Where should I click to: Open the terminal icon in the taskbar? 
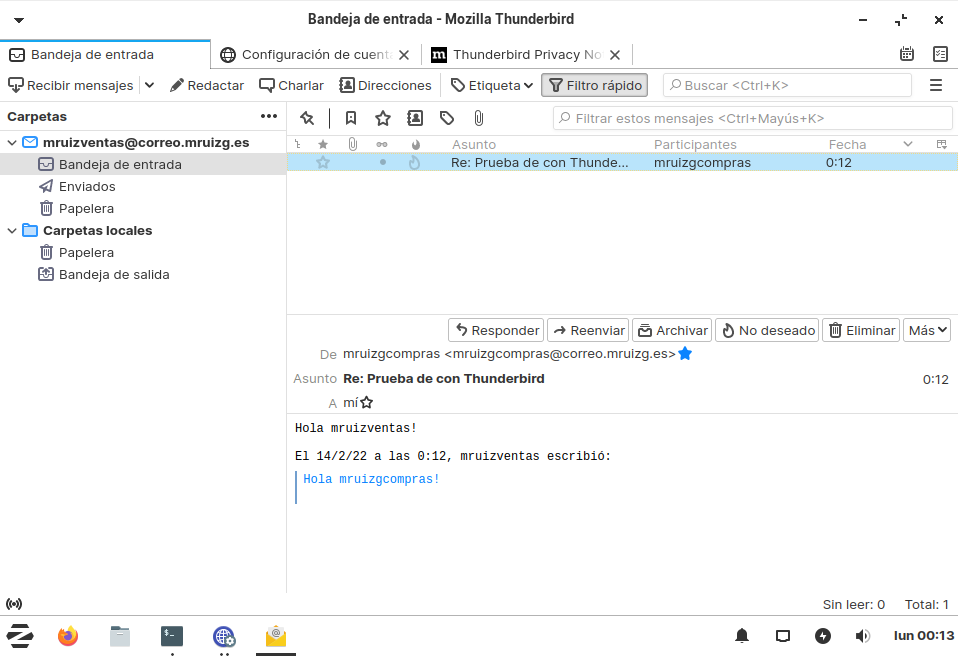point(172,636)
